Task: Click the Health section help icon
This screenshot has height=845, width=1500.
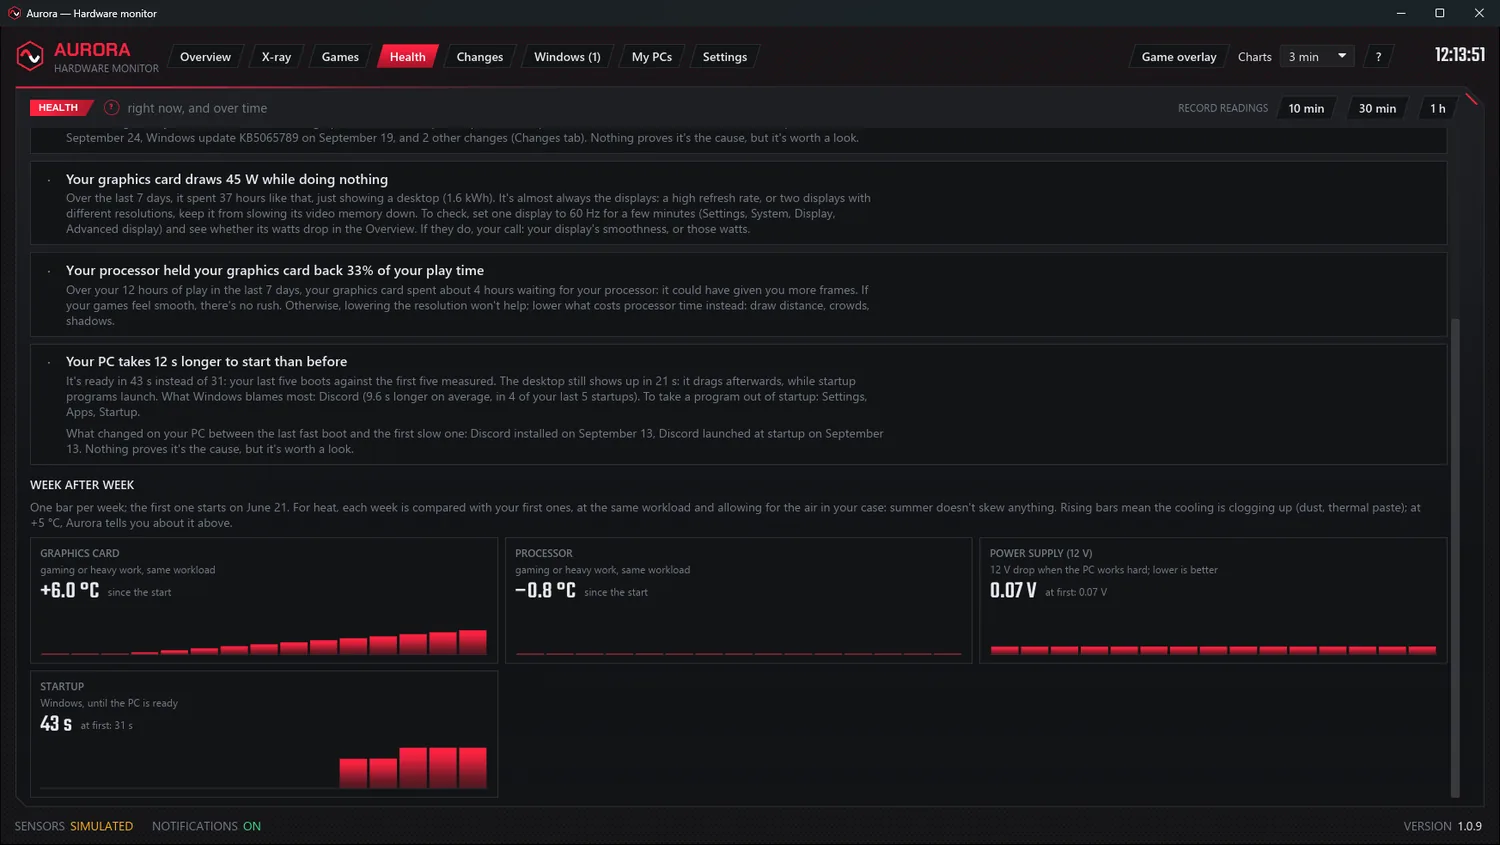Action: 112,108
